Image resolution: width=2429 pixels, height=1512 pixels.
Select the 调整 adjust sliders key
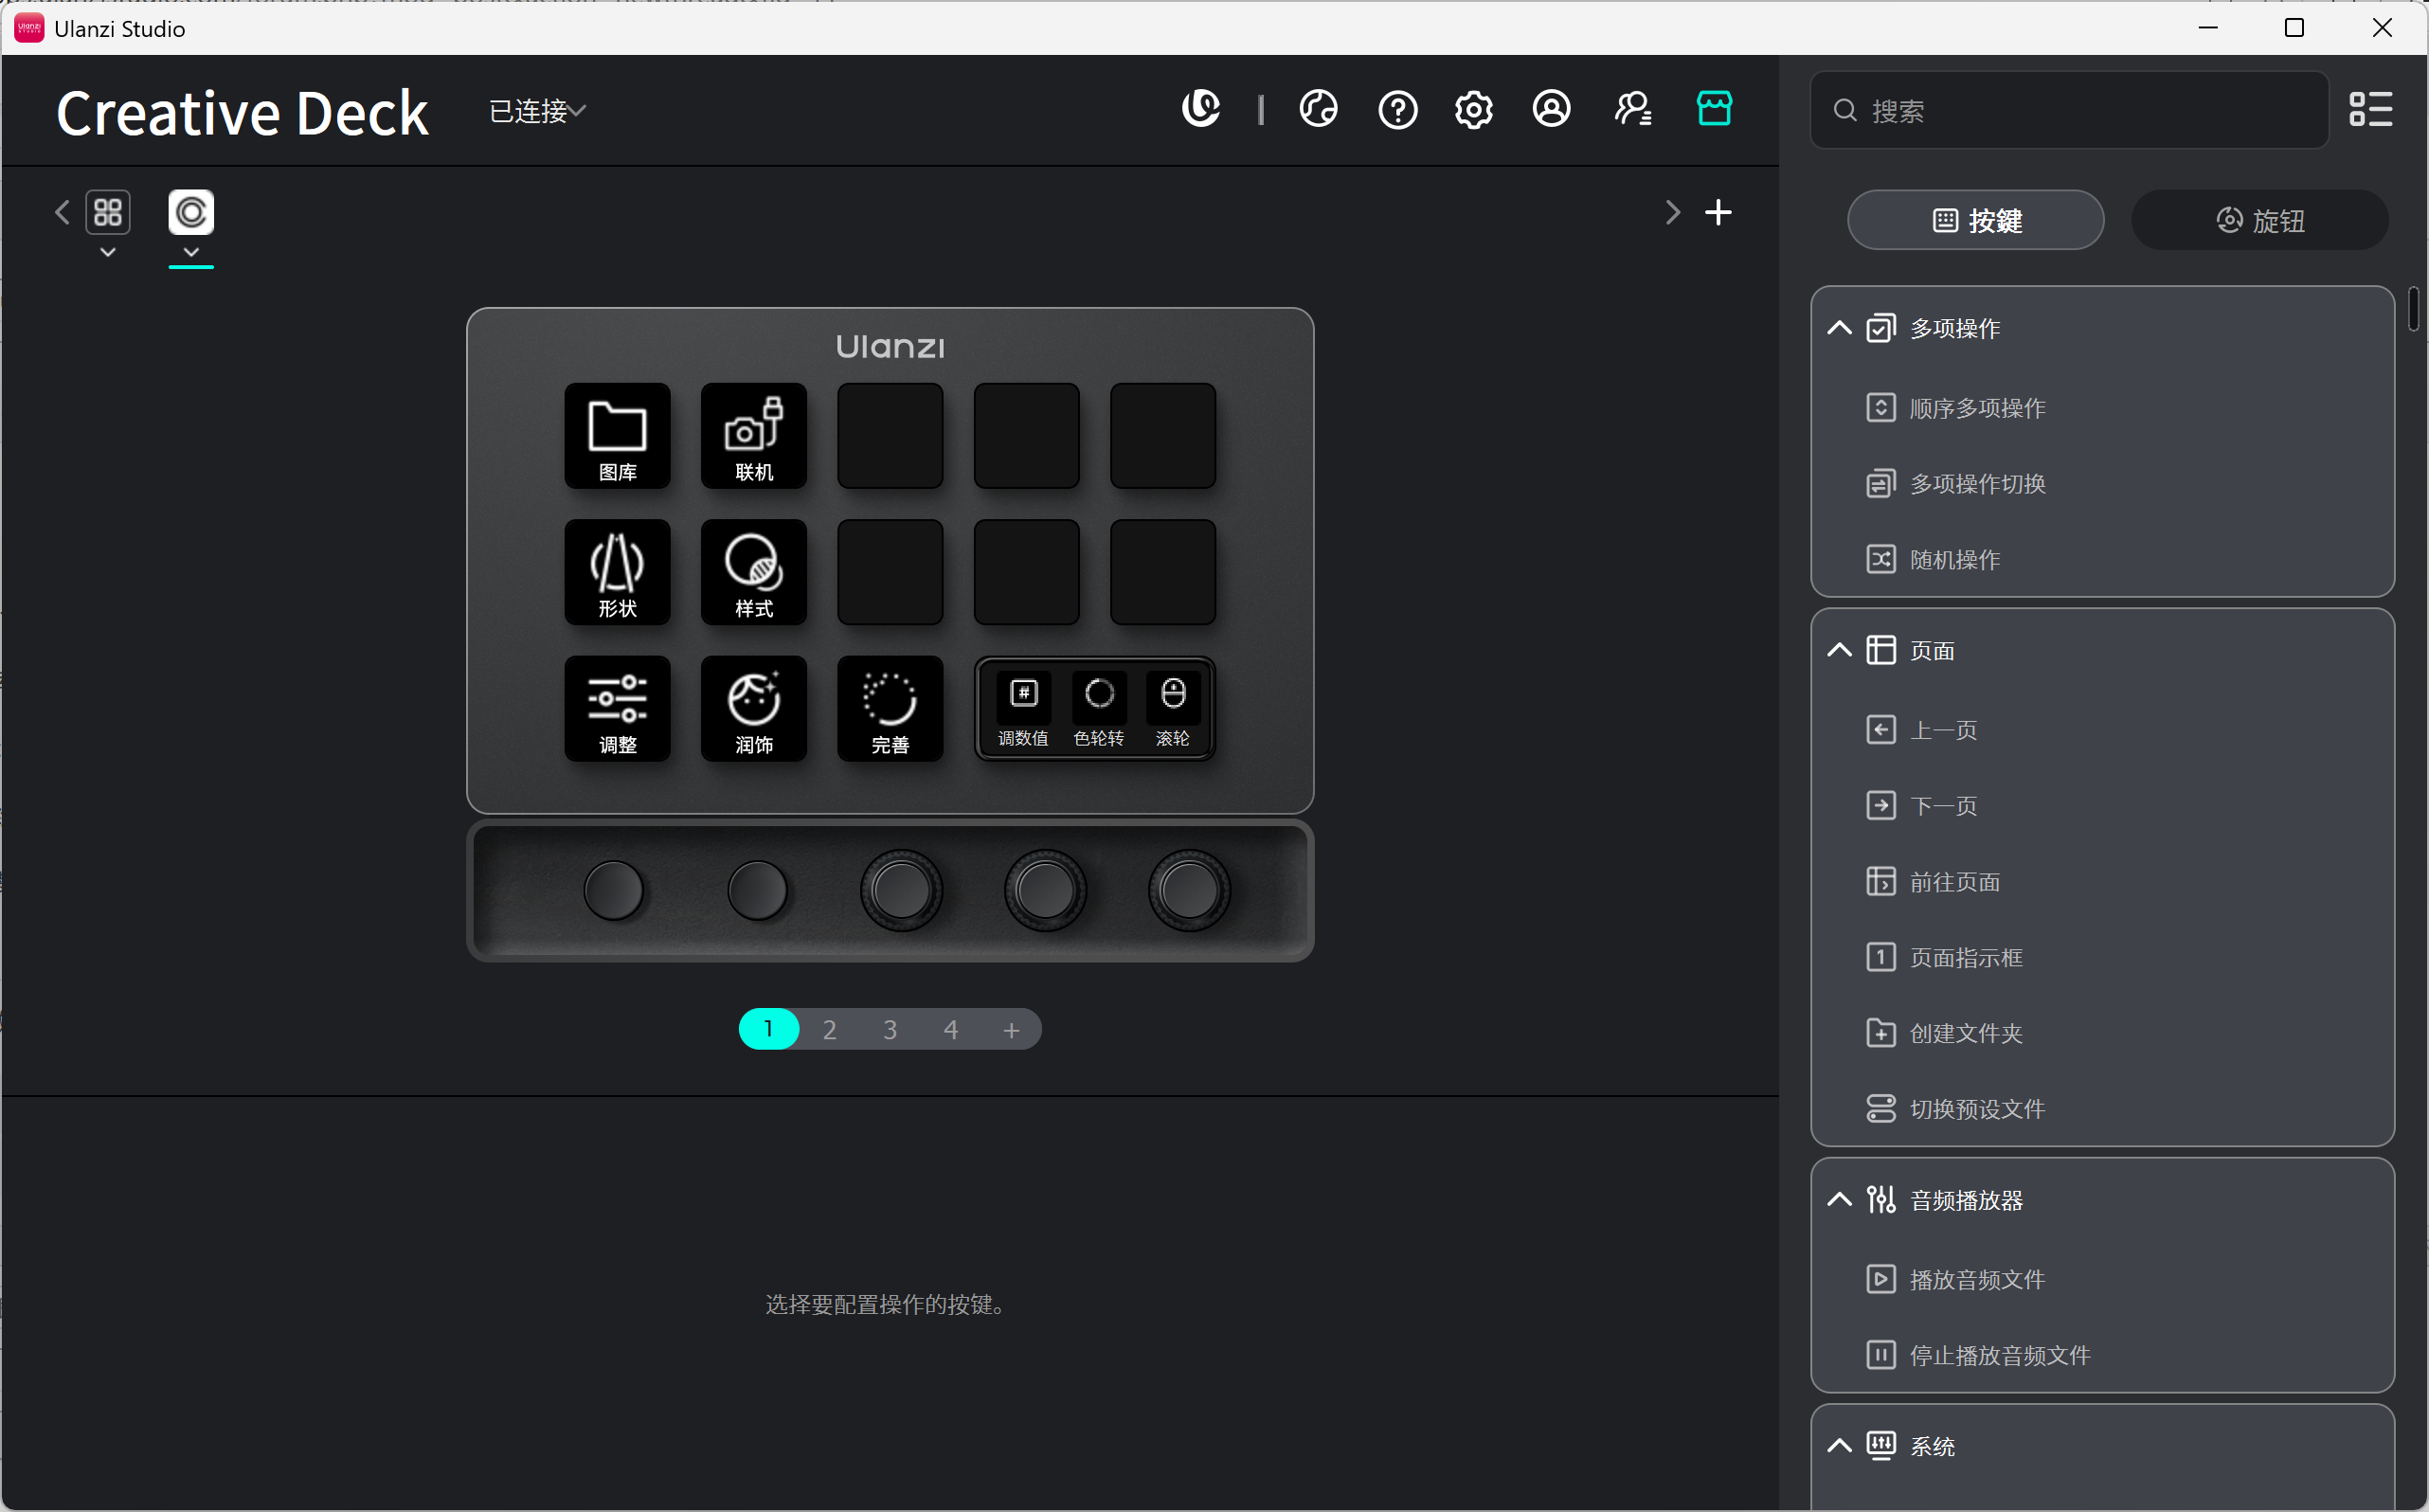[617, 708]
